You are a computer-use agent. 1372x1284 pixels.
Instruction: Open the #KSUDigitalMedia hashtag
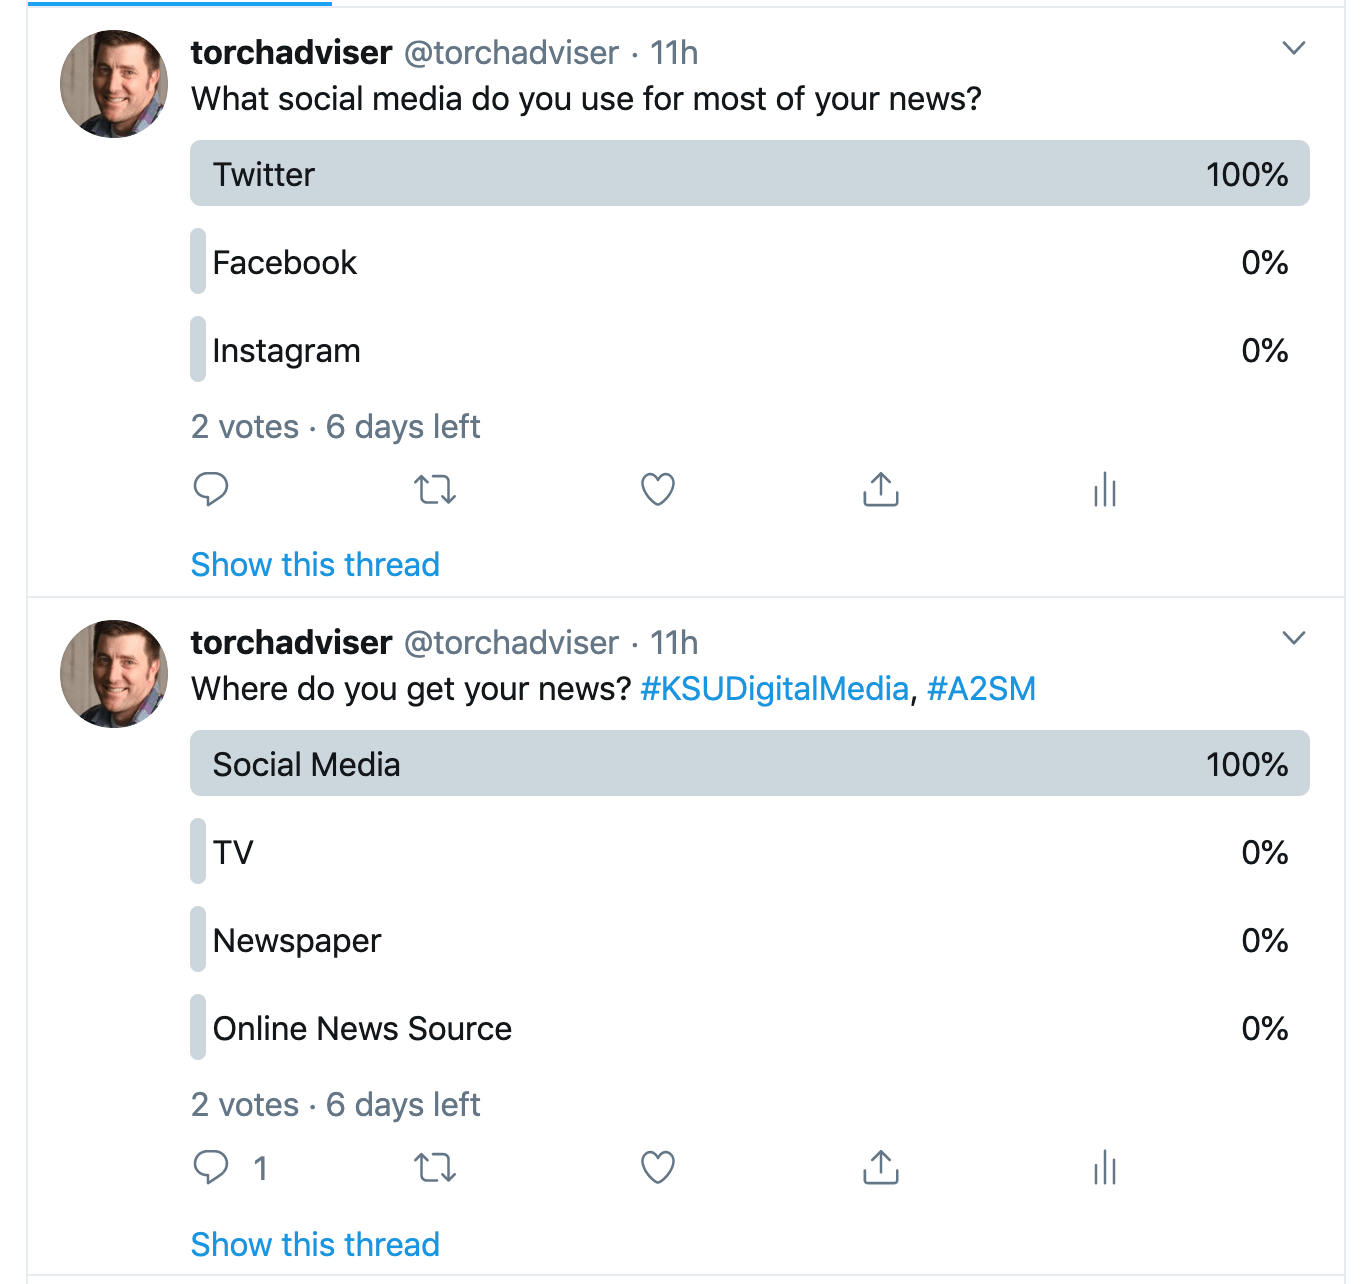click(x=774, y=689)
